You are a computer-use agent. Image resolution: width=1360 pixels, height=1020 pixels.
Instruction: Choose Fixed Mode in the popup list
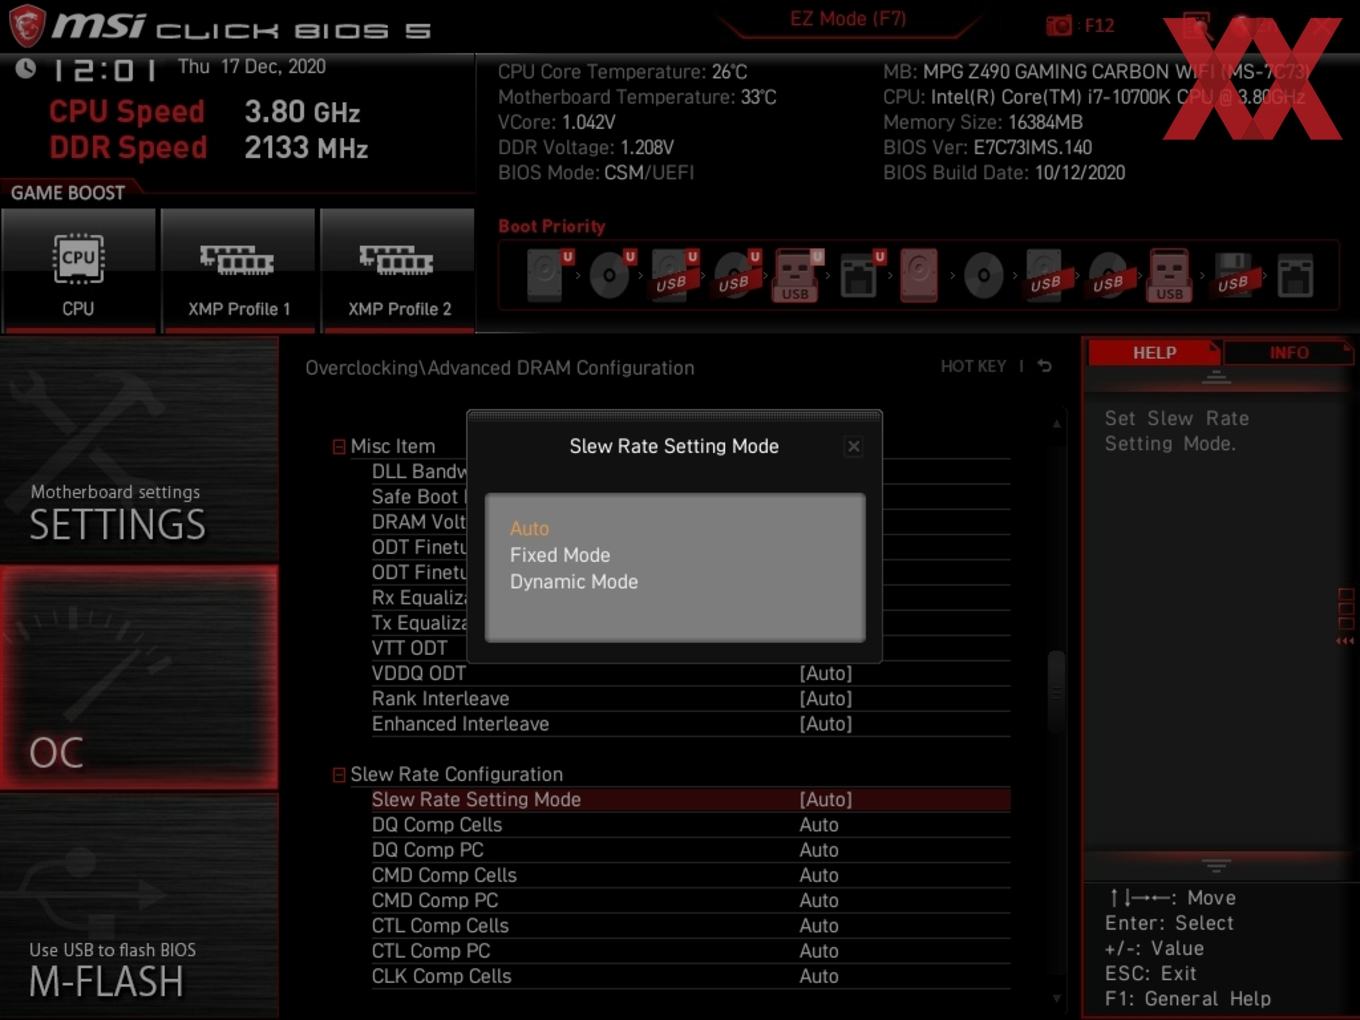tap(560, 555)
